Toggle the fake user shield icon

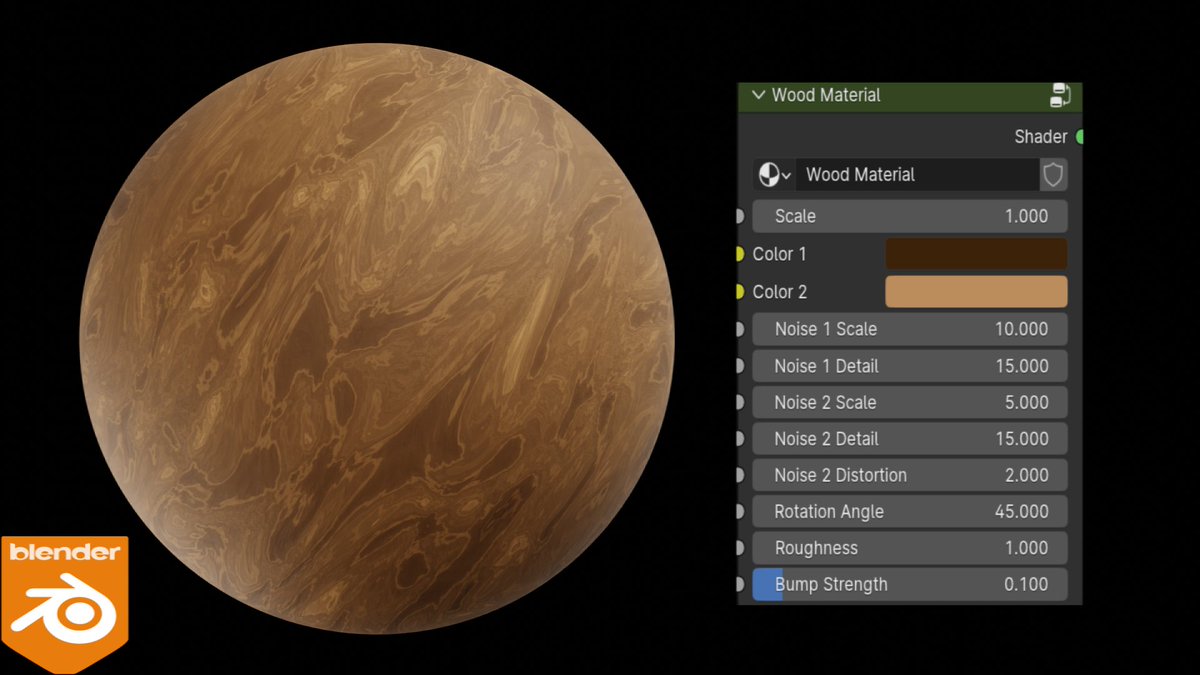1053,175
